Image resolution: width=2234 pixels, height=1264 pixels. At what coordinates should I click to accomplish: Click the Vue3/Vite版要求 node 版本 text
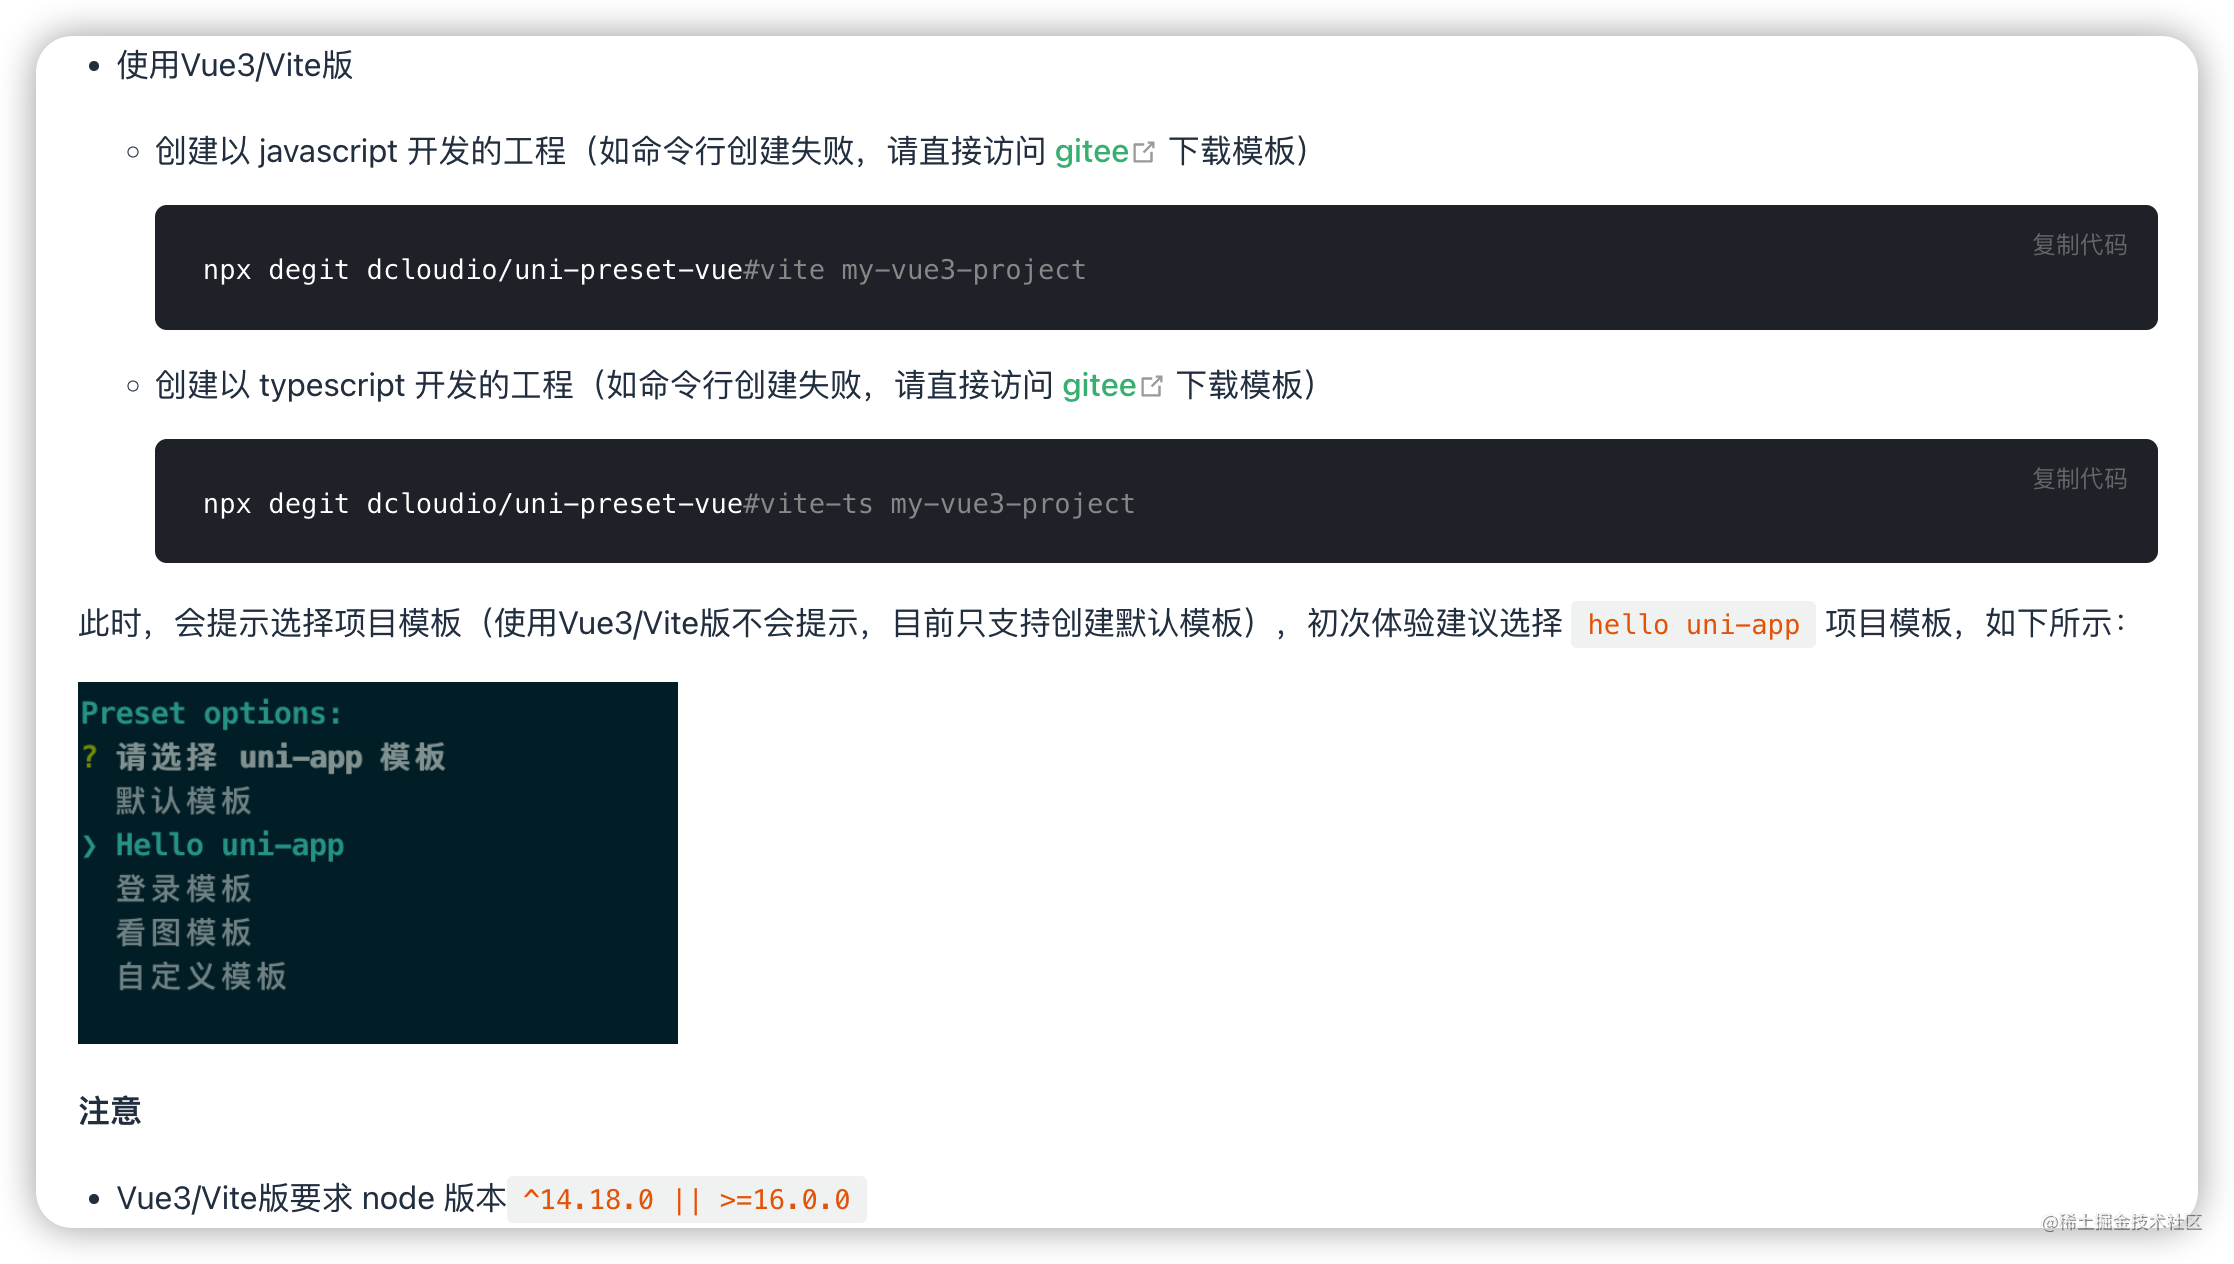(x=311, y=1199)
